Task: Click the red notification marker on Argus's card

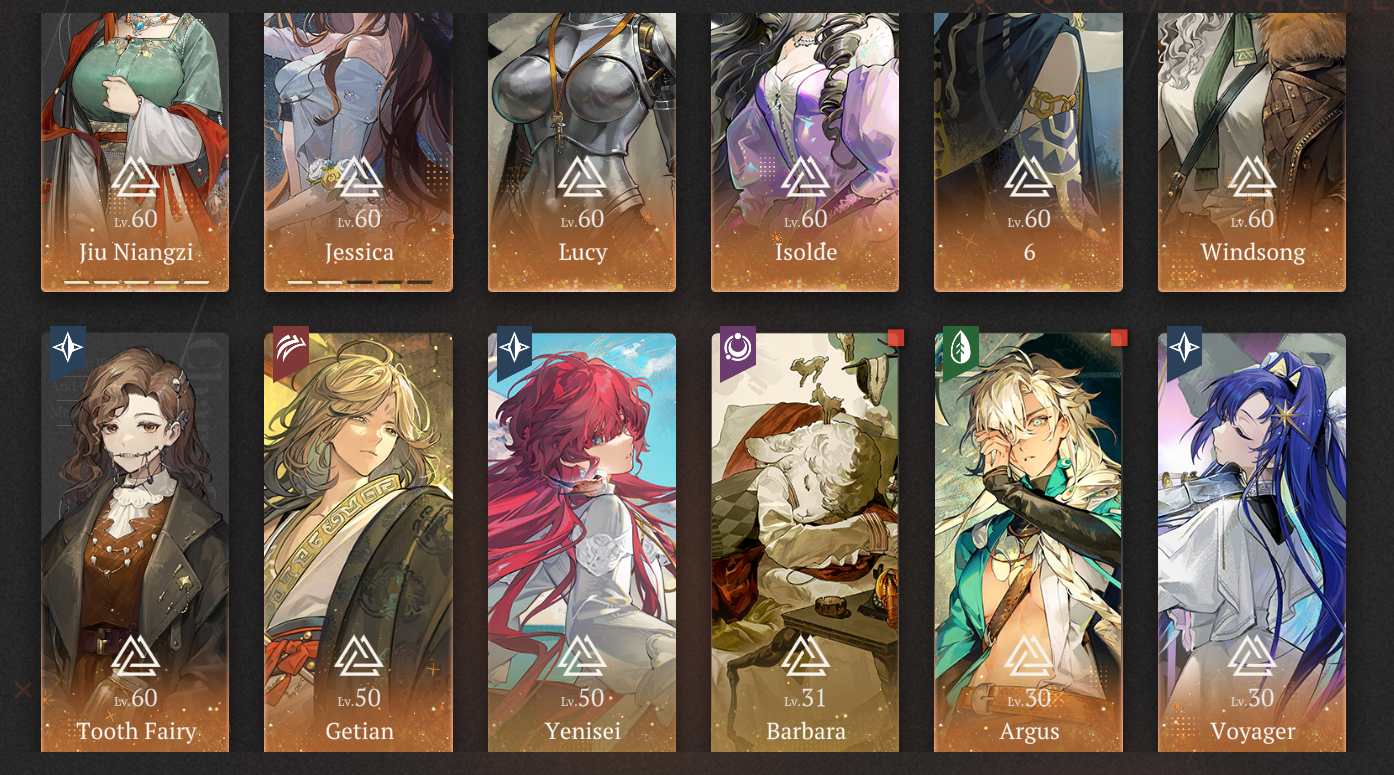Action: tap(1119, 338)
